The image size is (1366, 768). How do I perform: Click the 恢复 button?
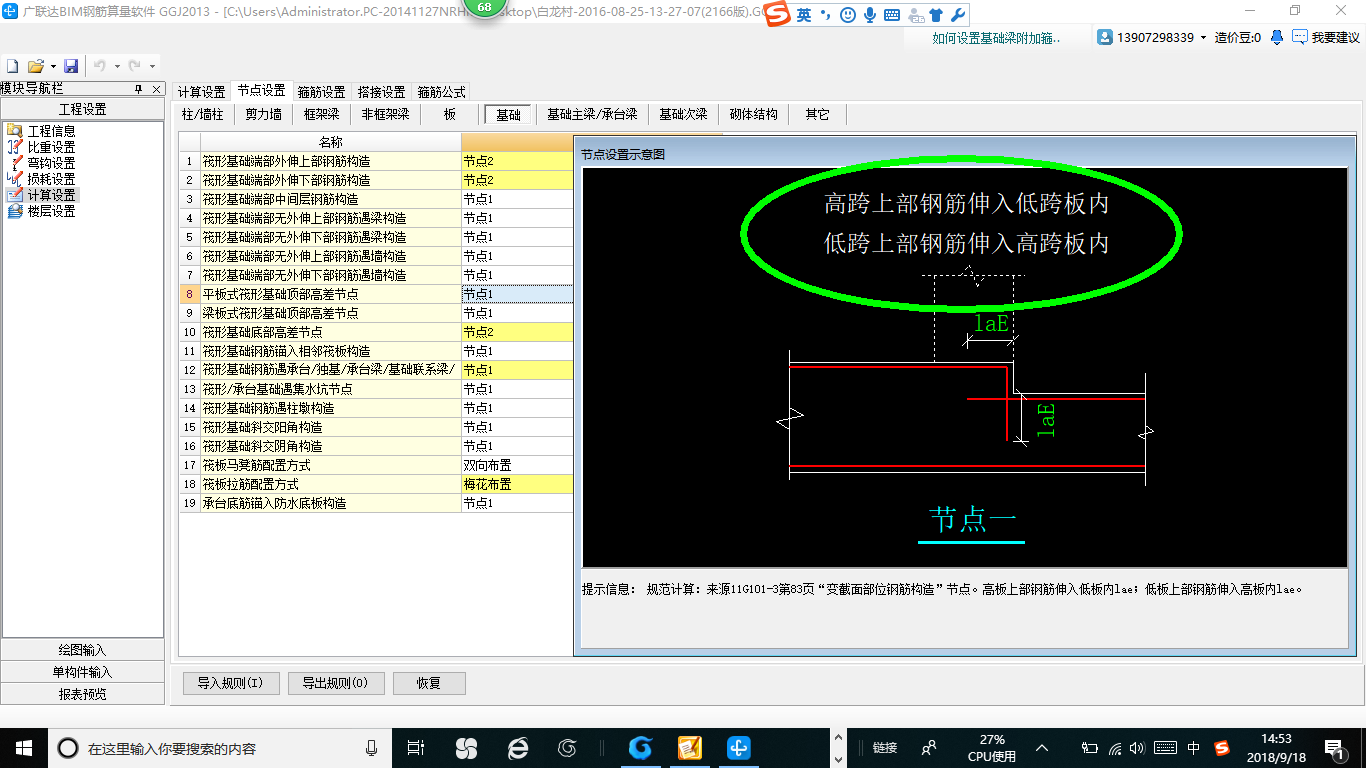[x=429, y=683]
